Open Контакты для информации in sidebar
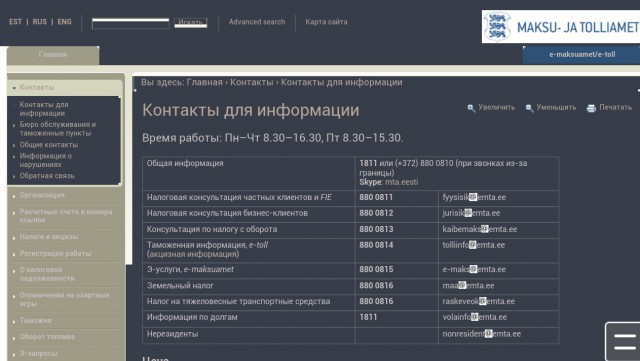 [x=44, y=109]
